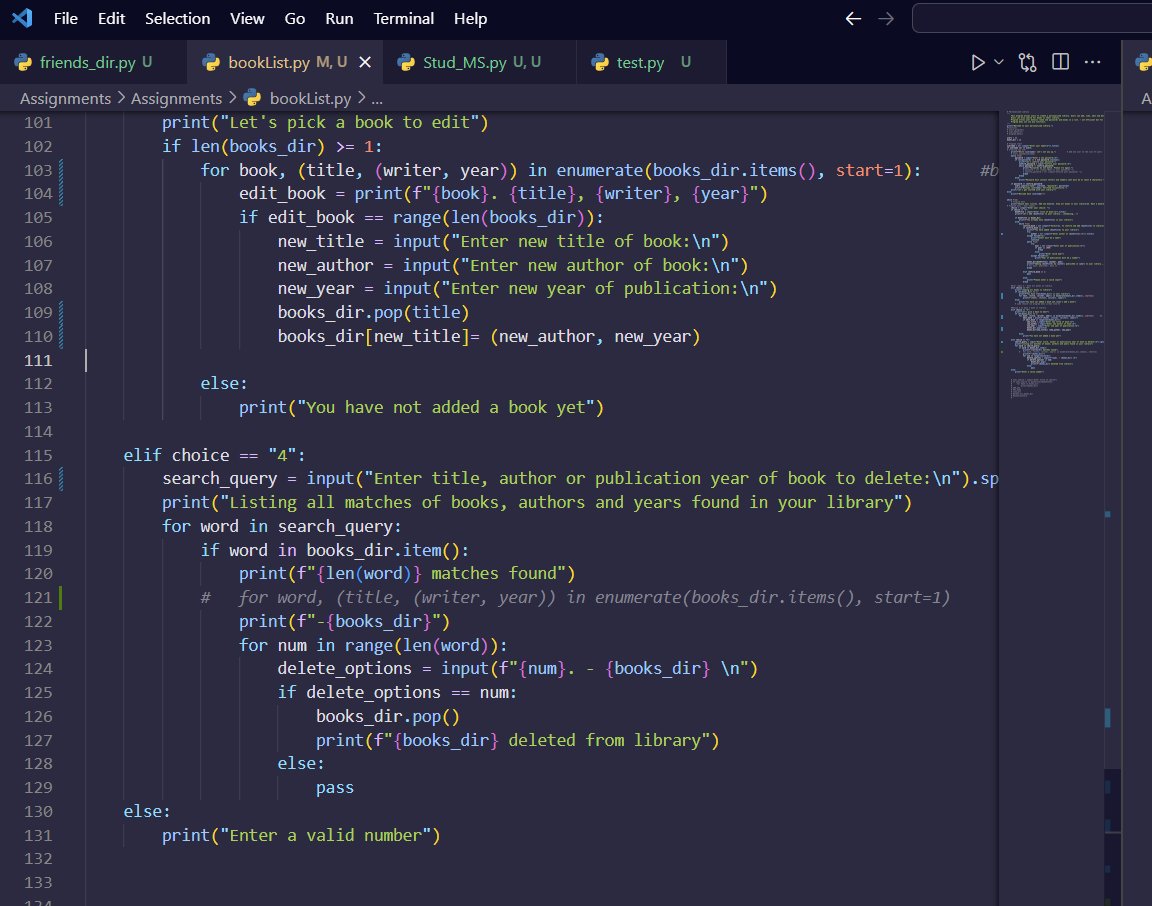
Task: Click the 'else:' keyword on line 112
Action: [224, 384]
